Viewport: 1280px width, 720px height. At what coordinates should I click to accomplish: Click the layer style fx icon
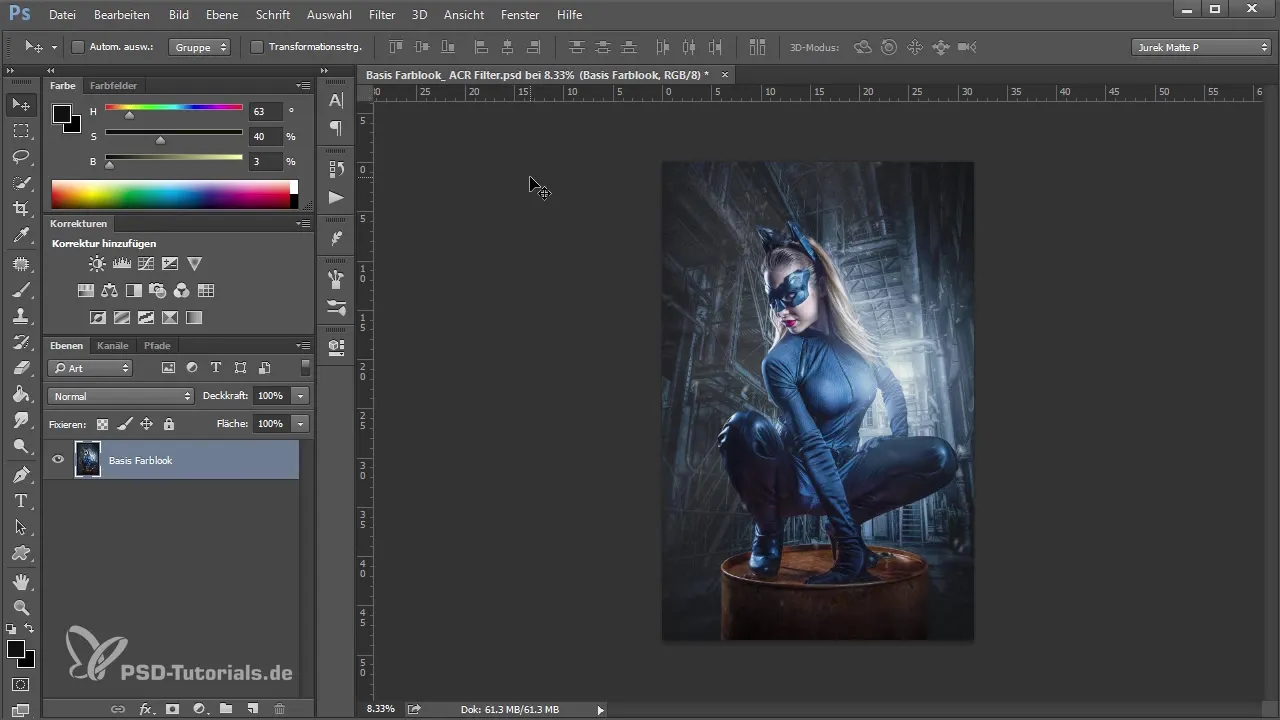click(x=146, y=708)
